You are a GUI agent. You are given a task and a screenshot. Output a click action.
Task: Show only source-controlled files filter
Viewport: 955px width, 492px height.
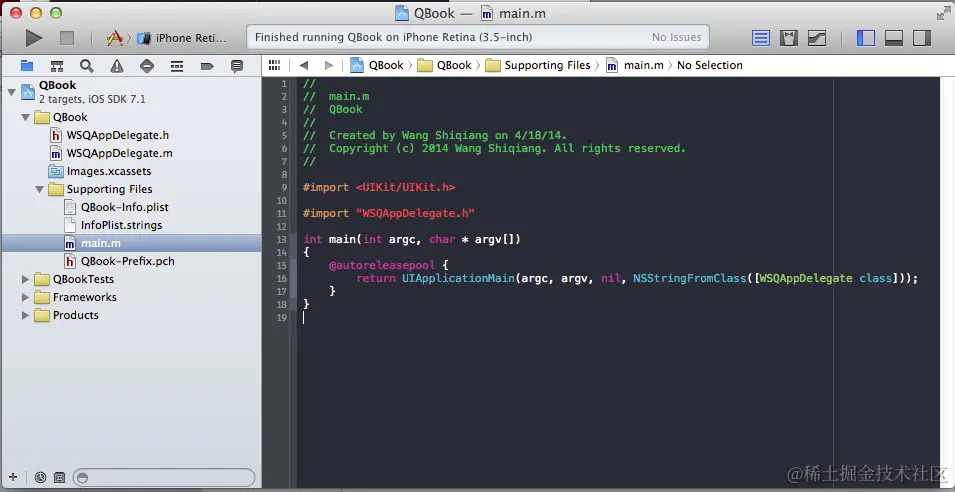coord(59,477)
